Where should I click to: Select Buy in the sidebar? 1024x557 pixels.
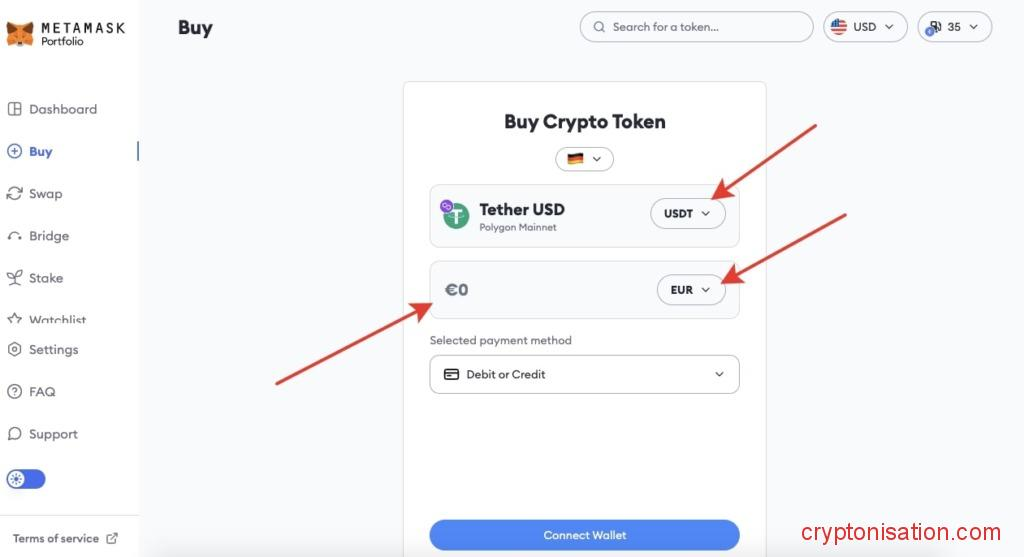(x=40, y=152)
